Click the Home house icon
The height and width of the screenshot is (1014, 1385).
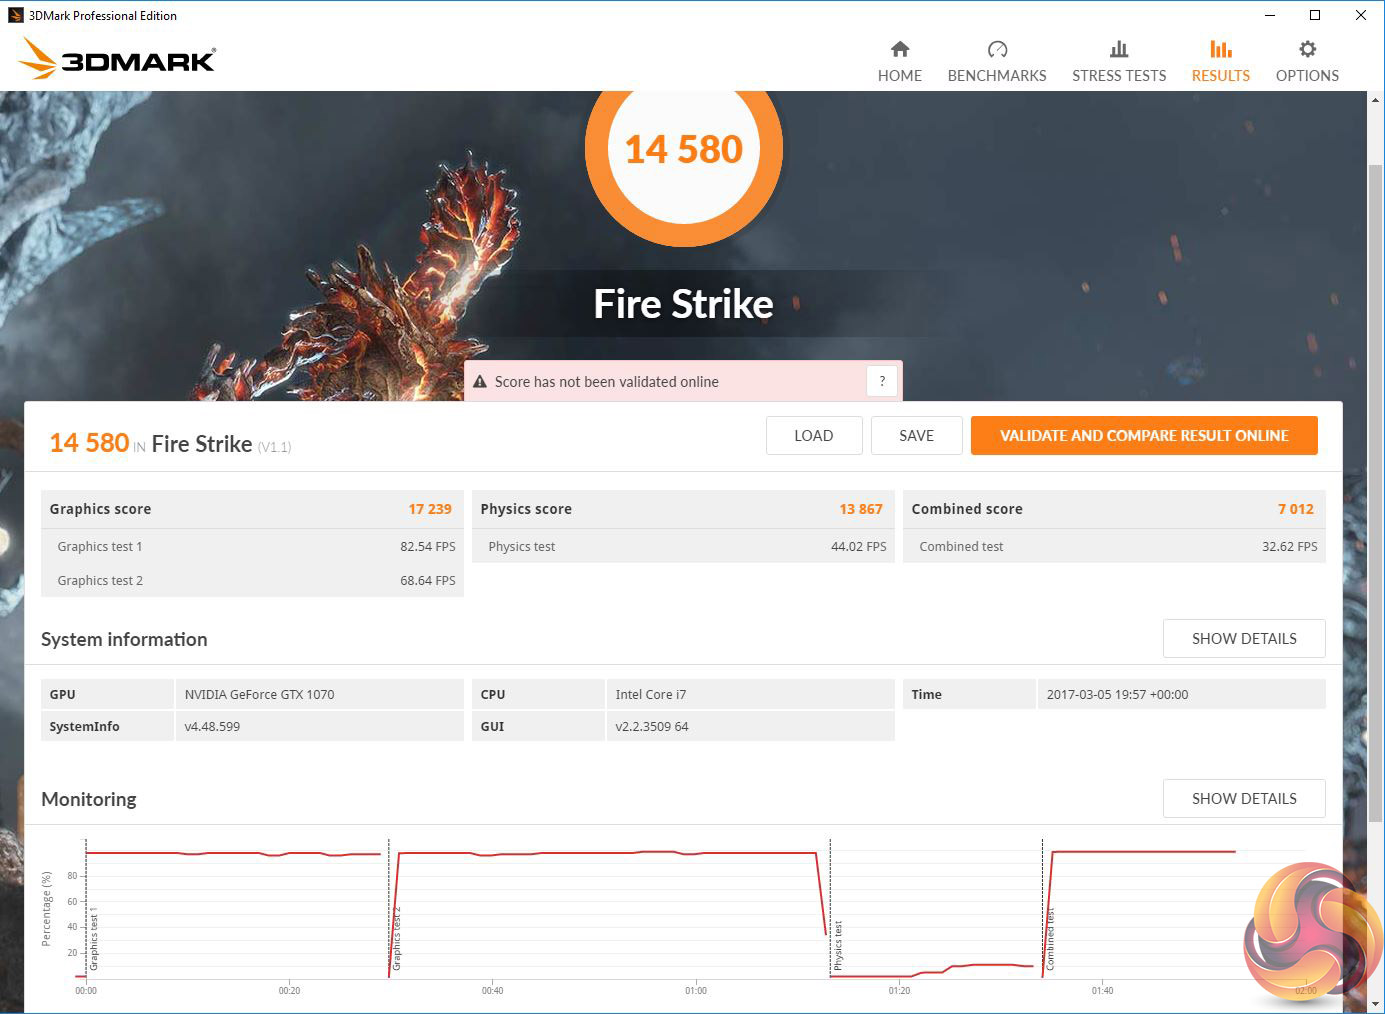pos(900,49)
